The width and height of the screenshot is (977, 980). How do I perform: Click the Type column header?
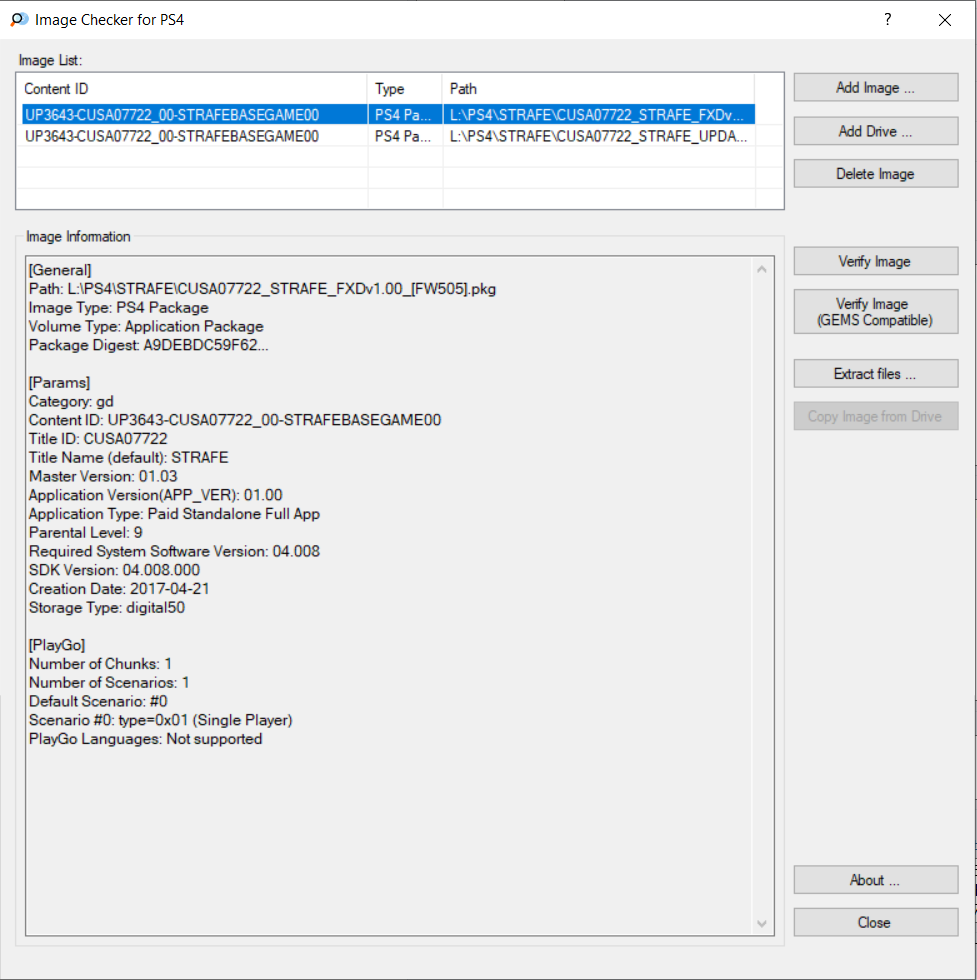(x=405, y=89)
